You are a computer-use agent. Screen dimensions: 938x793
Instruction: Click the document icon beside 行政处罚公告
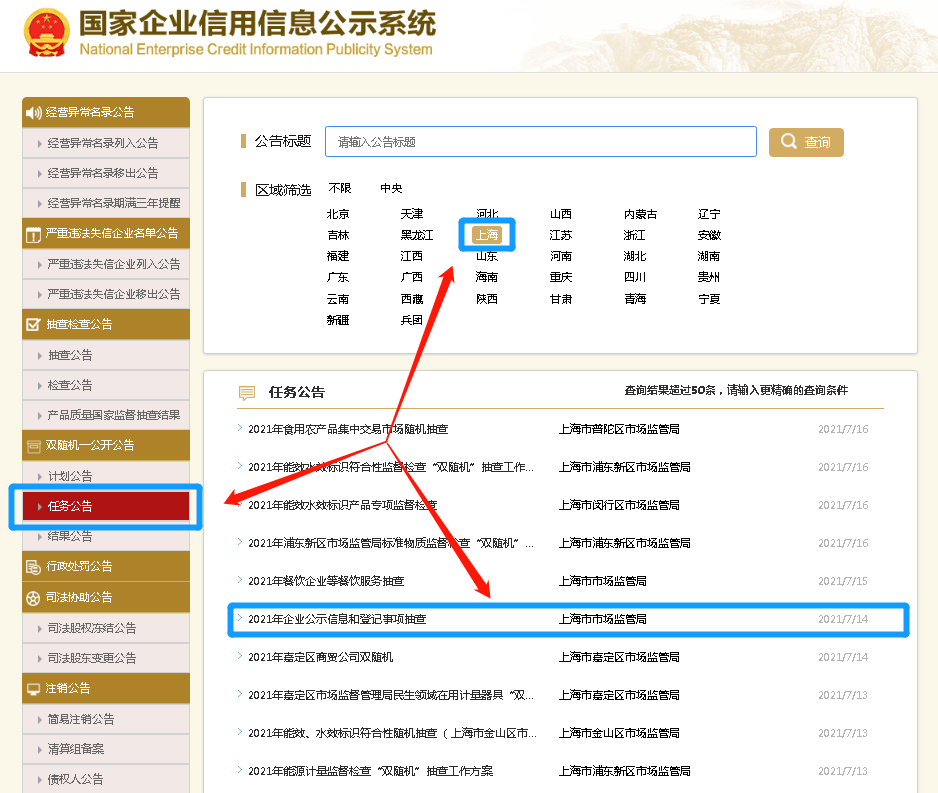33,566
